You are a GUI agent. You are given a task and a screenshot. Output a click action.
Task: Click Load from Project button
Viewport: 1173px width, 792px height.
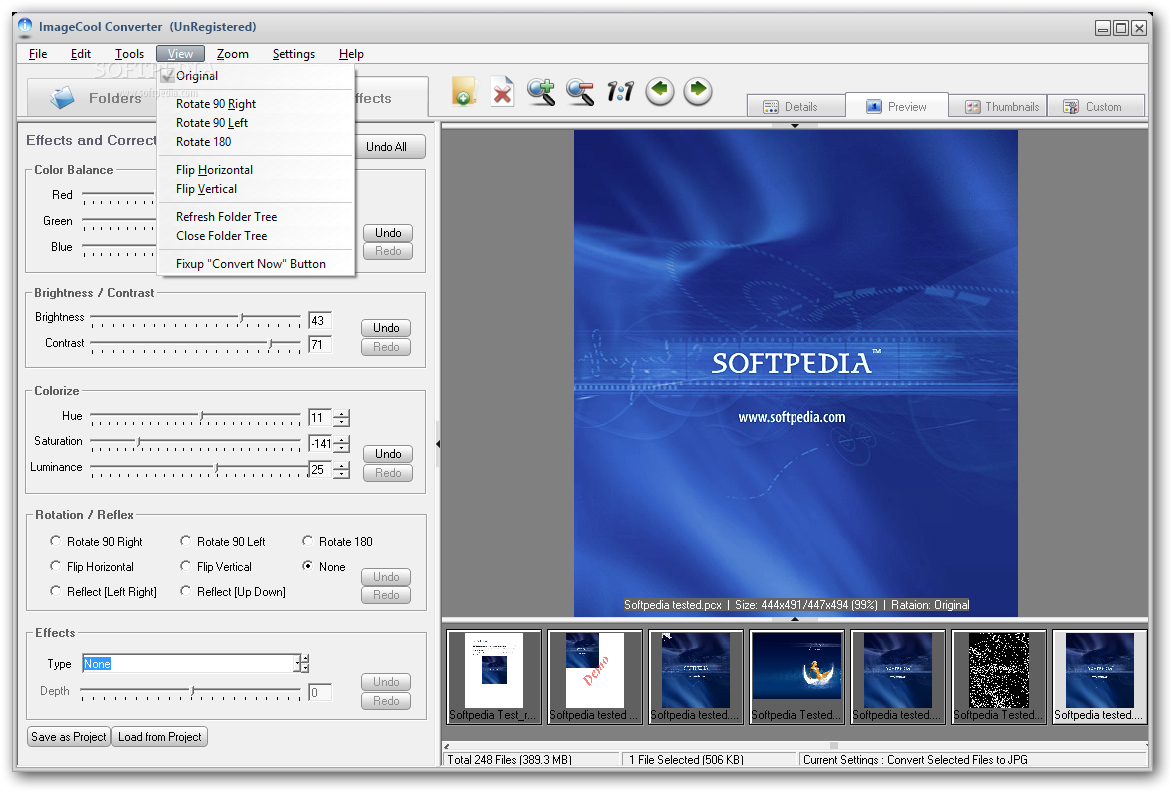[x=159, y=737]
